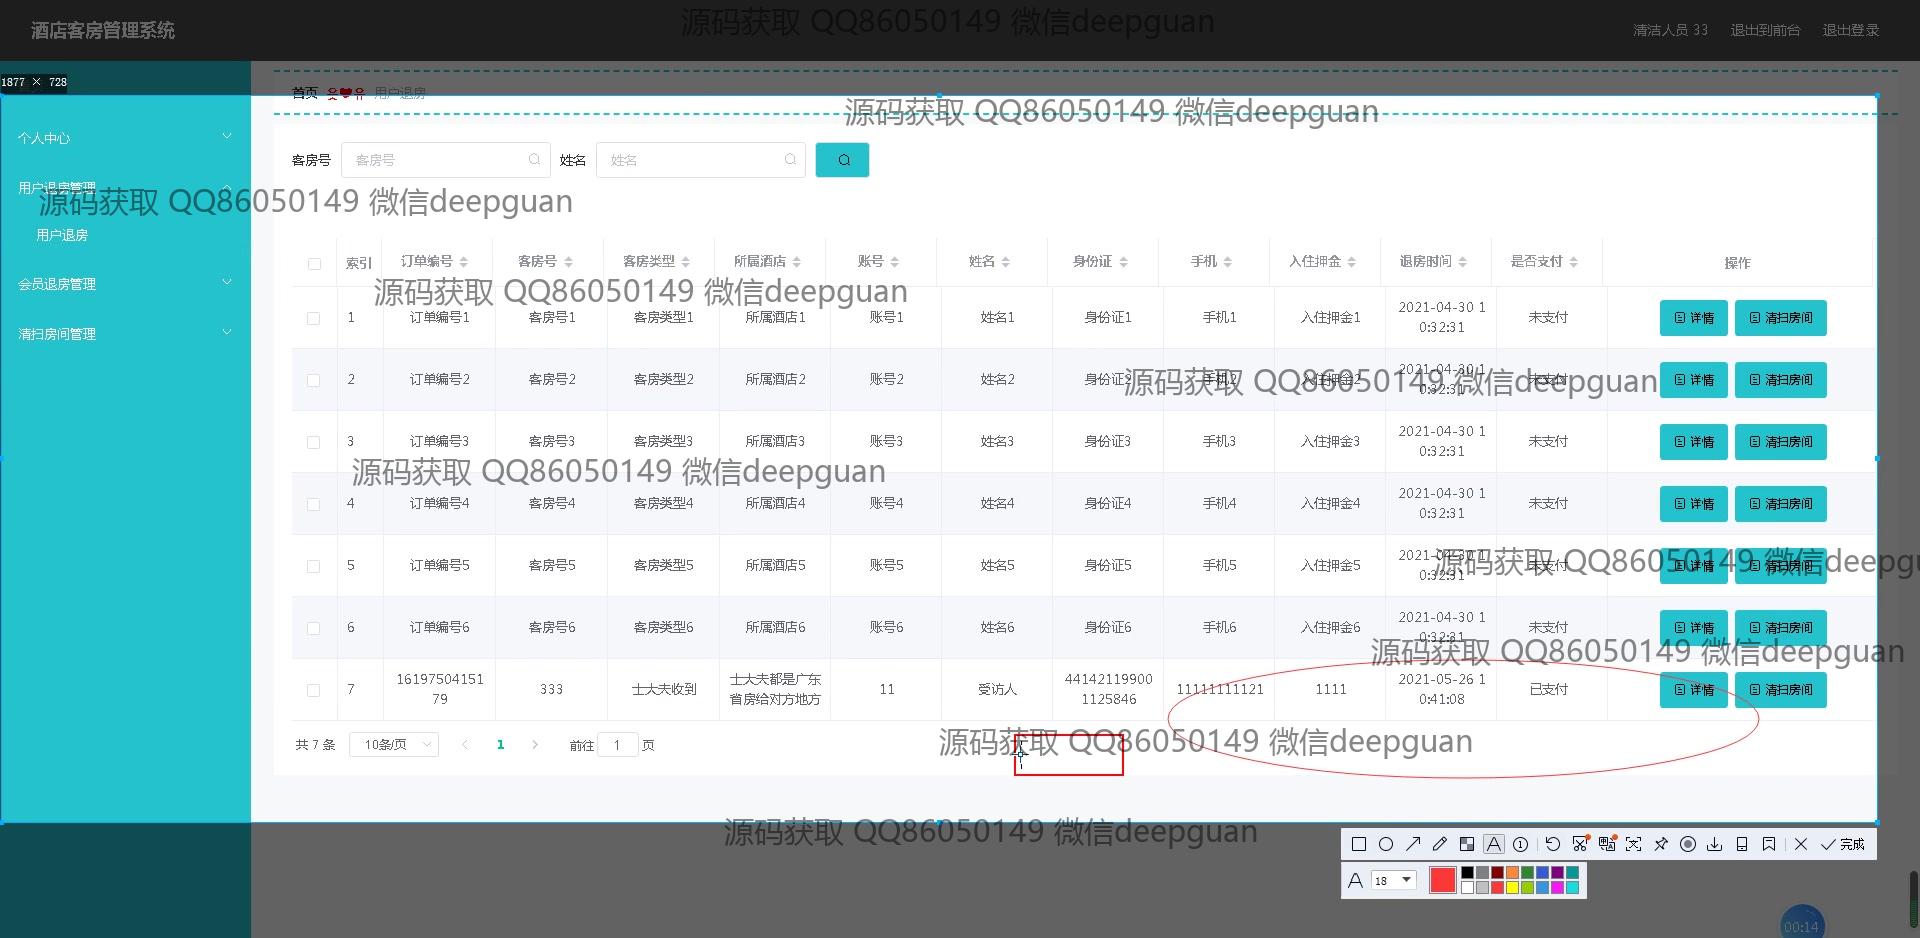The width and height of the screenshot is (1920, 938).
Task: Select the numbered marker tool
Action: pyautogui.click(x=1520, y=844)
